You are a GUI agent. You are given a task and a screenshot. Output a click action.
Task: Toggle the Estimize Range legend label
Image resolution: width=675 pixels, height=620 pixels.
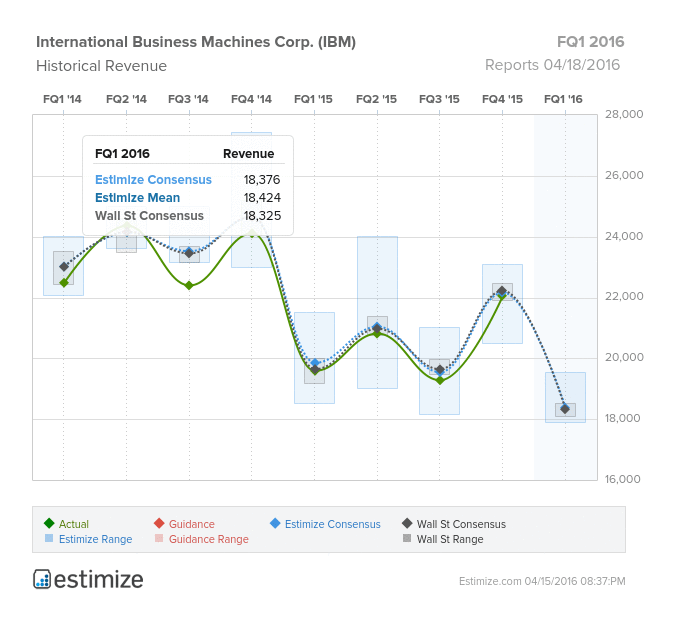pyautogui.click(x=96, y=539)
